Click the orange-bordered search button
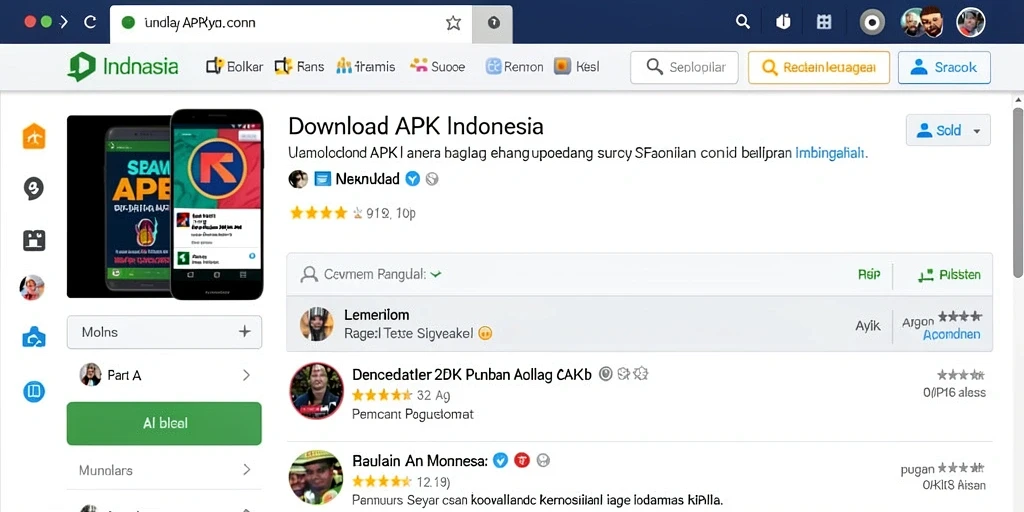This screenshot has width=1024, height=512. click(819, 67)
